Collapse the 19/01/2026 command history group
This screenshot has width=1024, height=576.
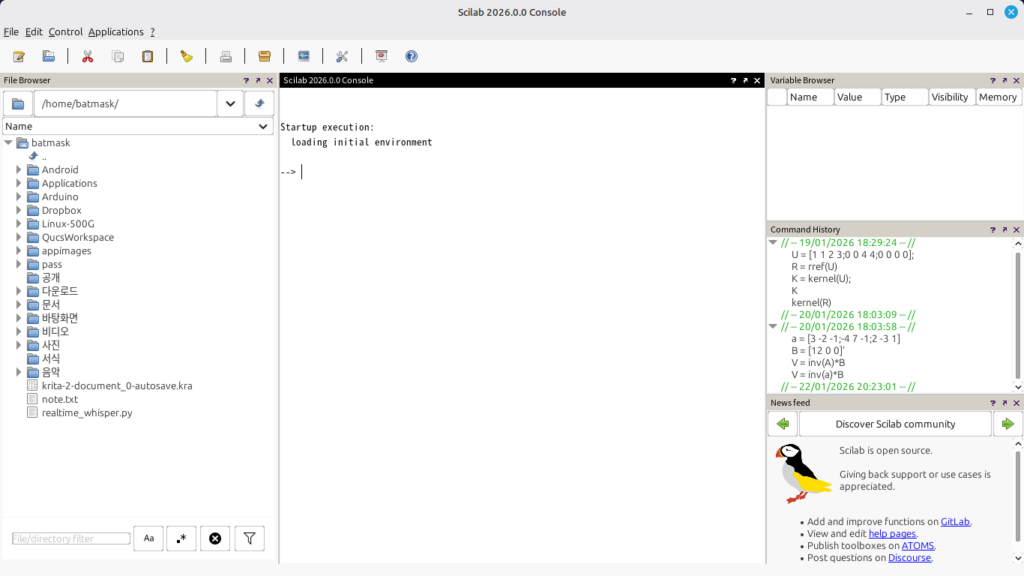[773, 242]
